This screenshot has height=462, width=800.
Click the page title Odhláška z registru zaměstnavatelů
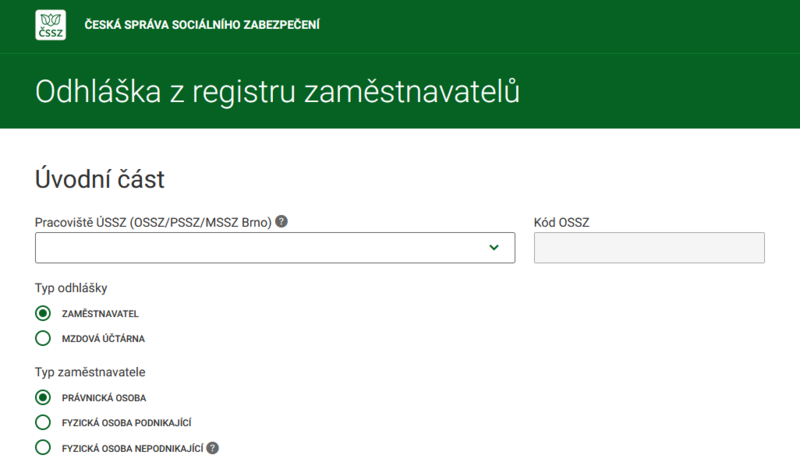[x=277, y=92]
